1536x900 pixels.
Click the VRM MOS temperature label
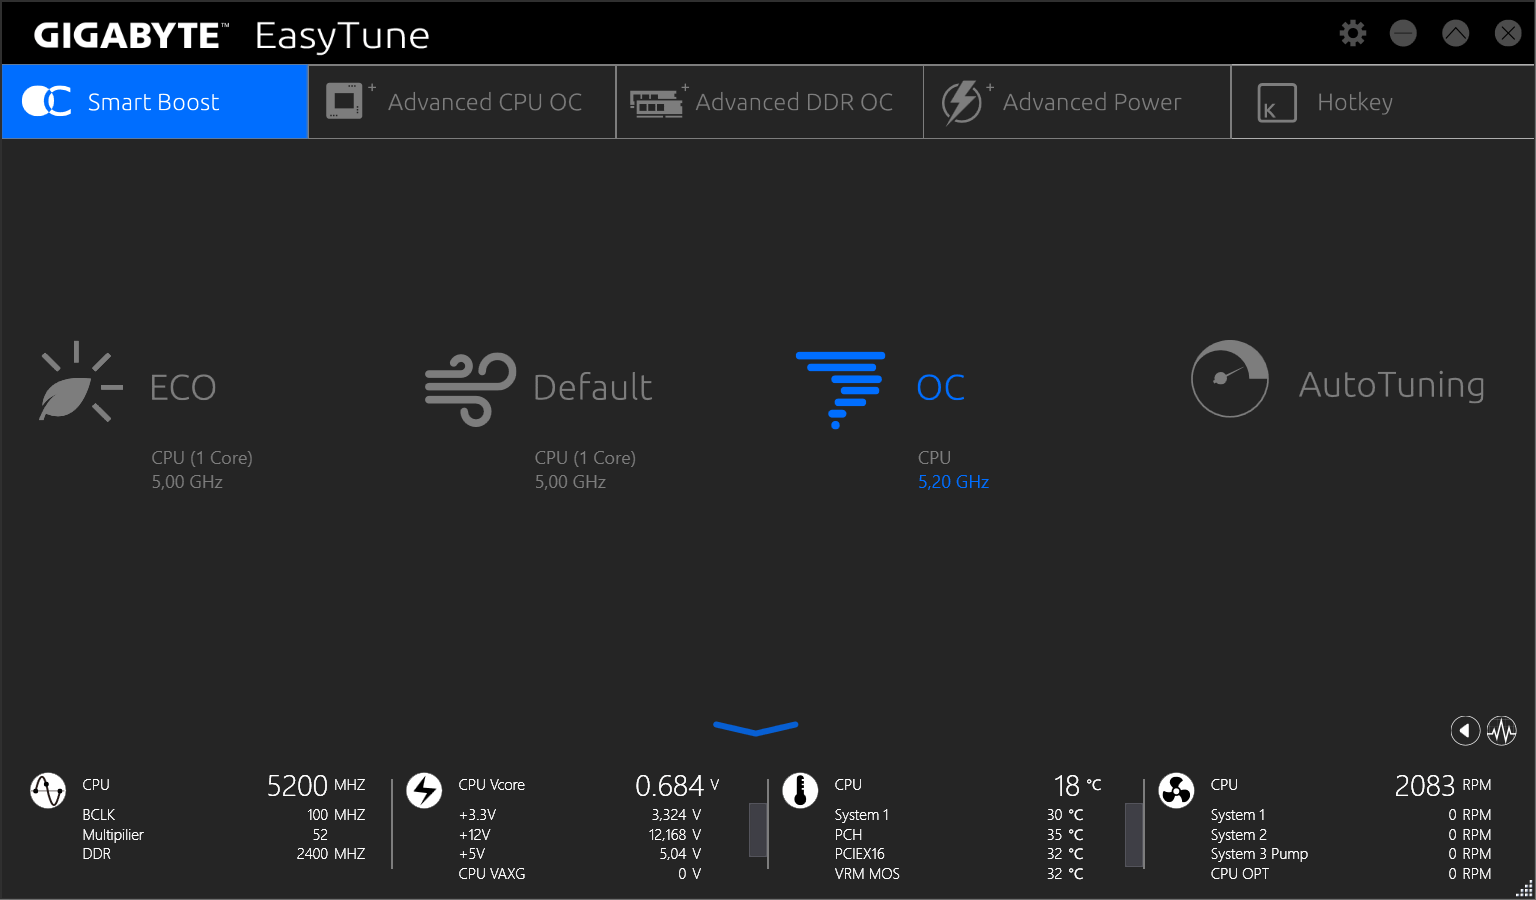867,874
